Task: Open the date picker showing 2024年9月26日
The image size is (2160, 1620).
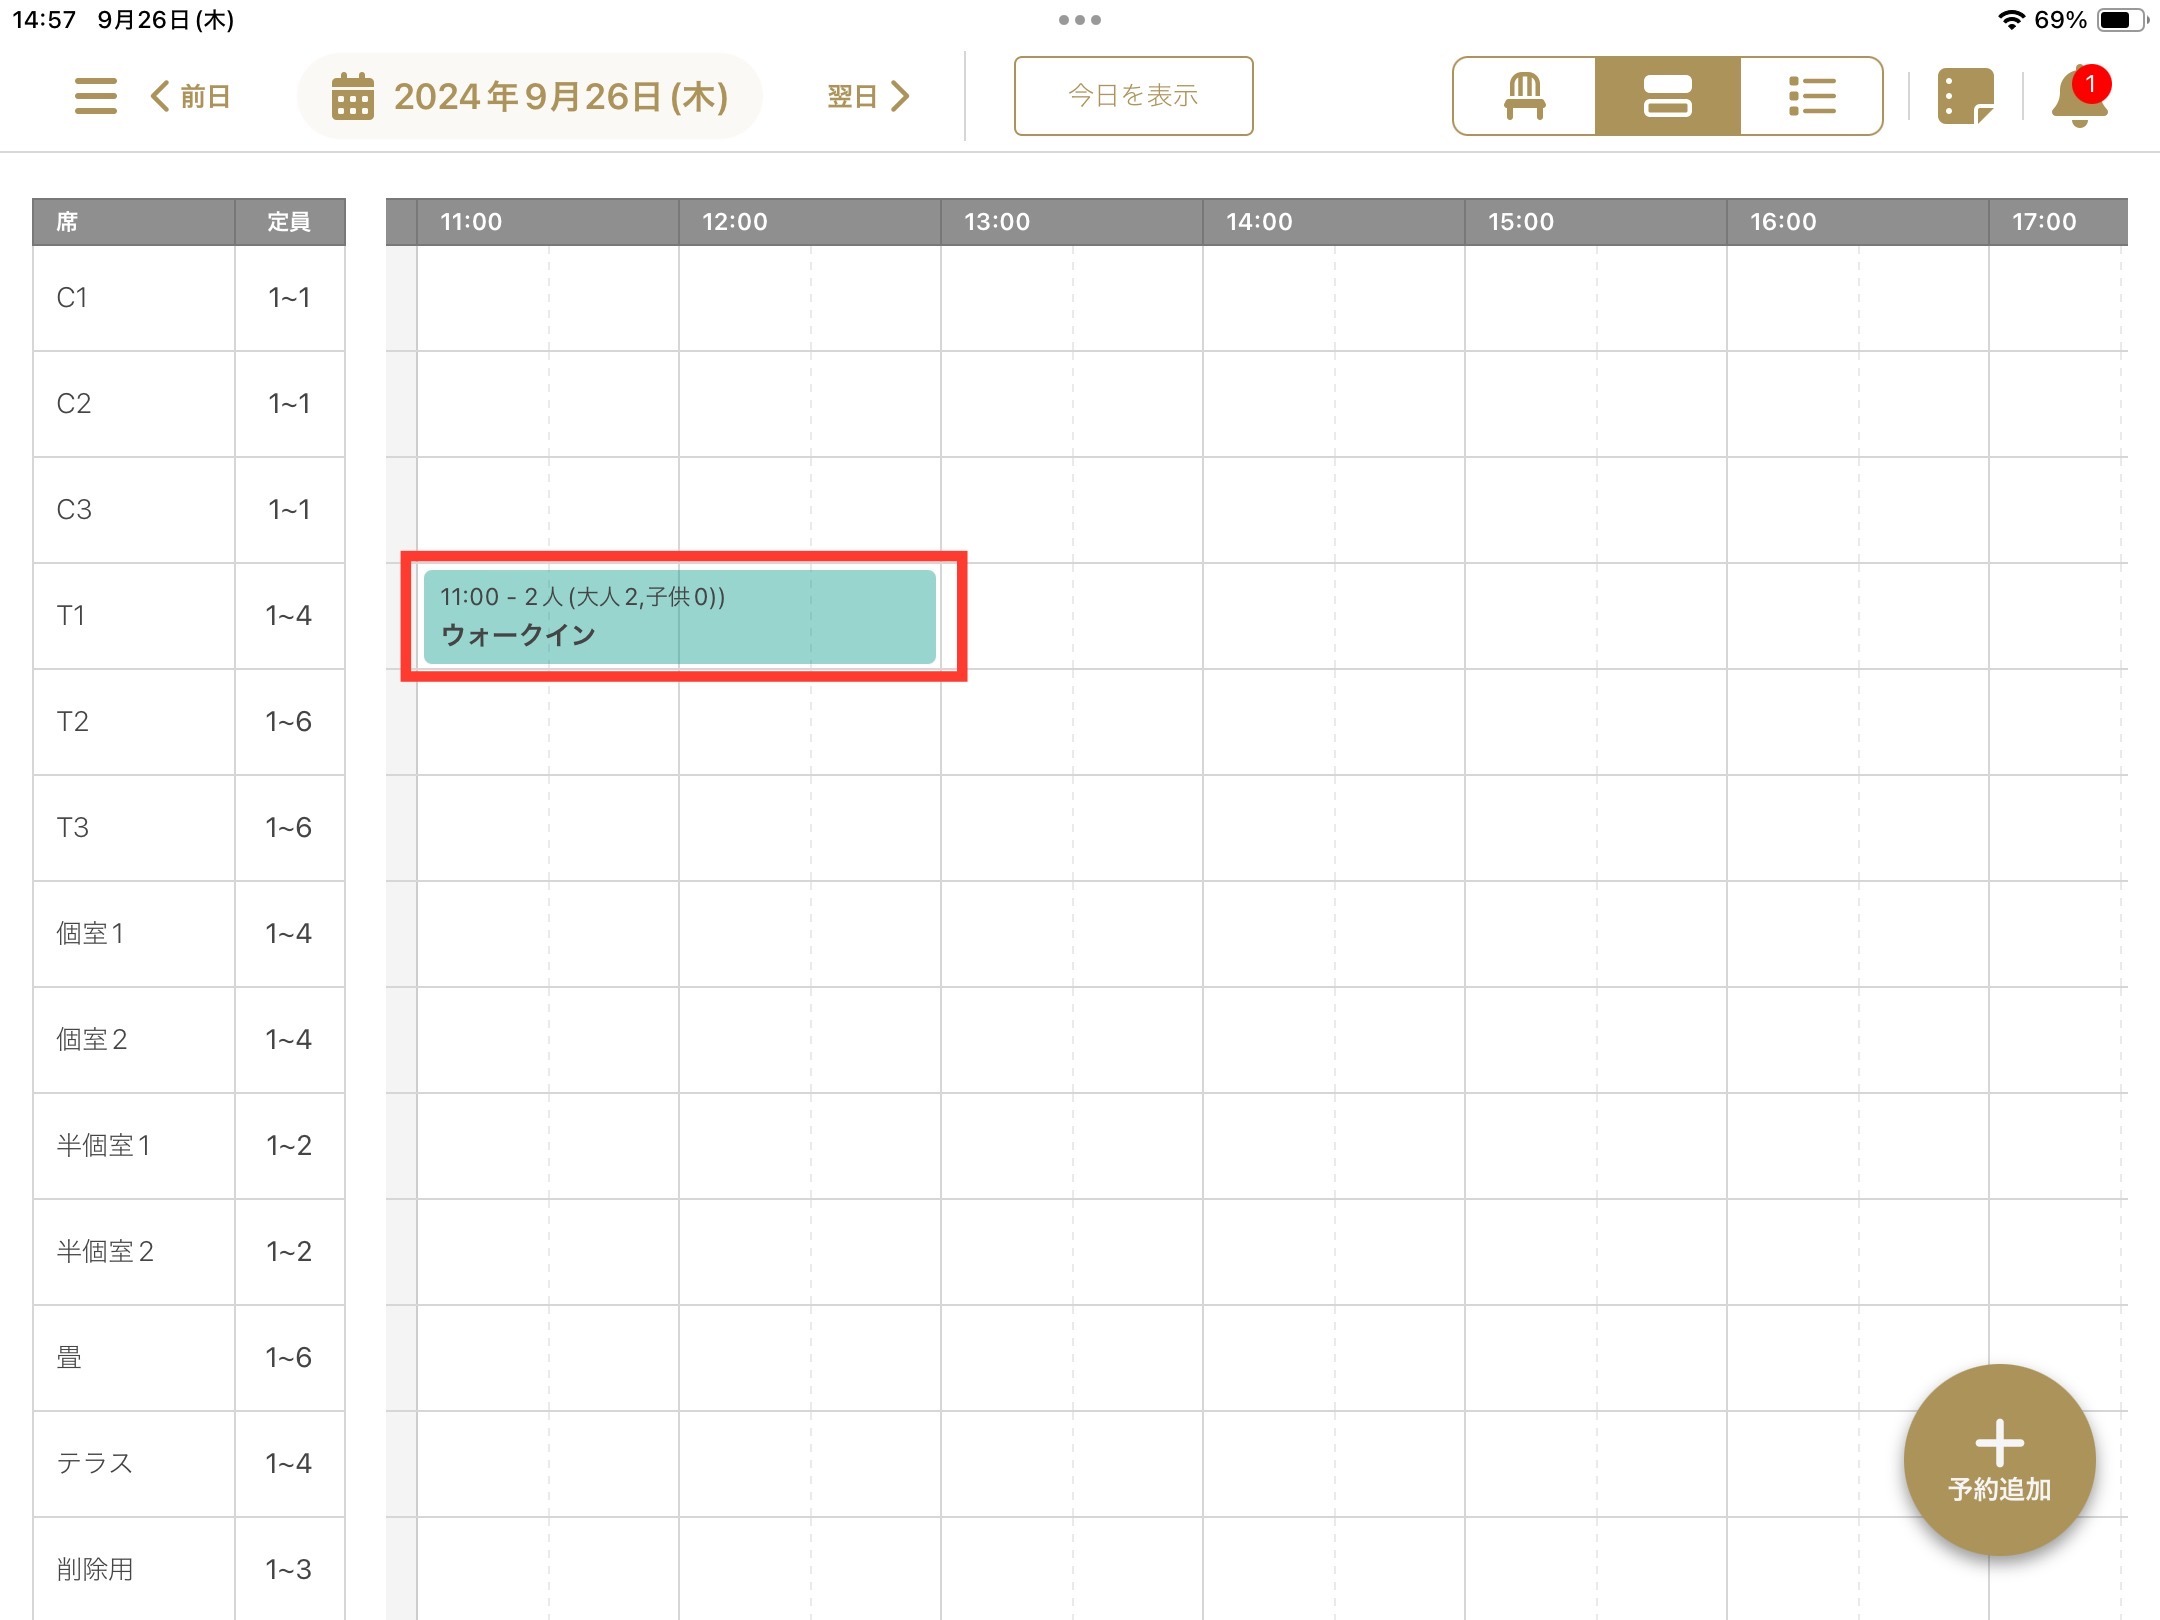Action: (x=560, y=96)
